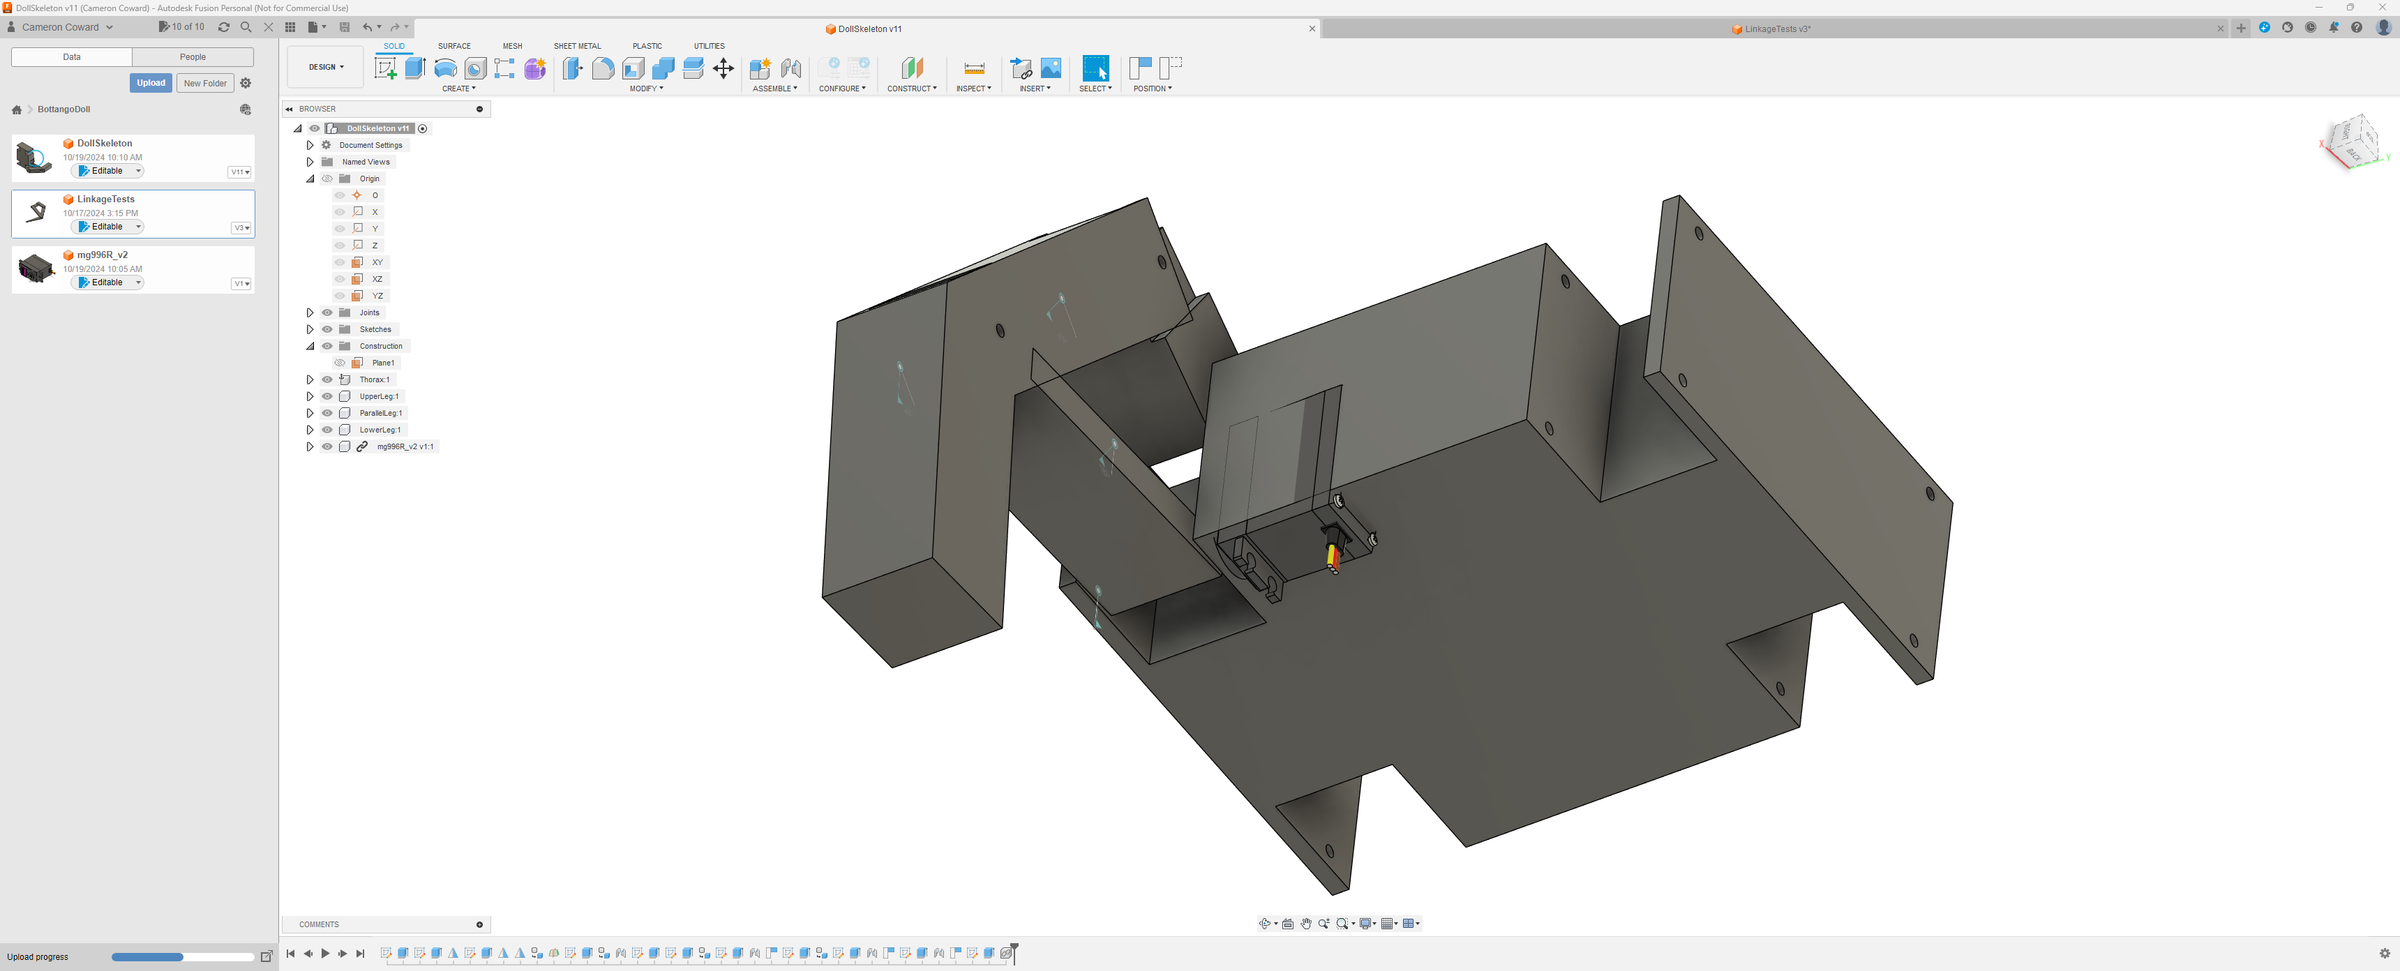This screenshot has height=971, width=2400.
Task: Click the Upload progress bar
Action: point(182,957)
